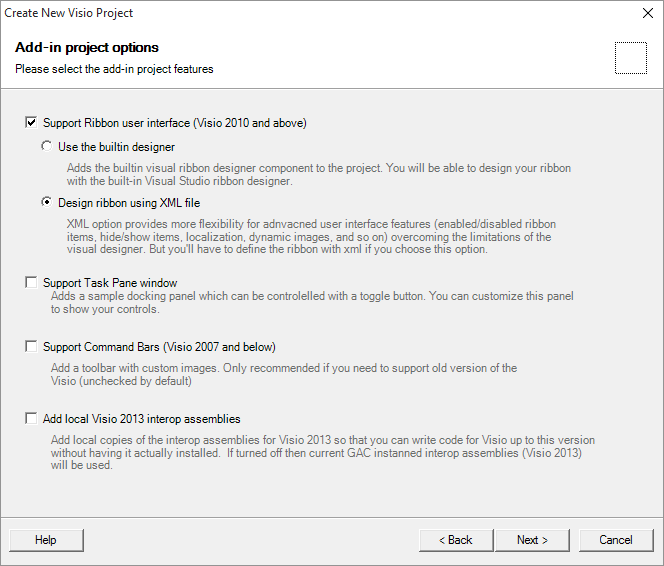Click the 'Design ribbon using XML file' label text
This screenshot has height=566, width=664.
(129, 203)
